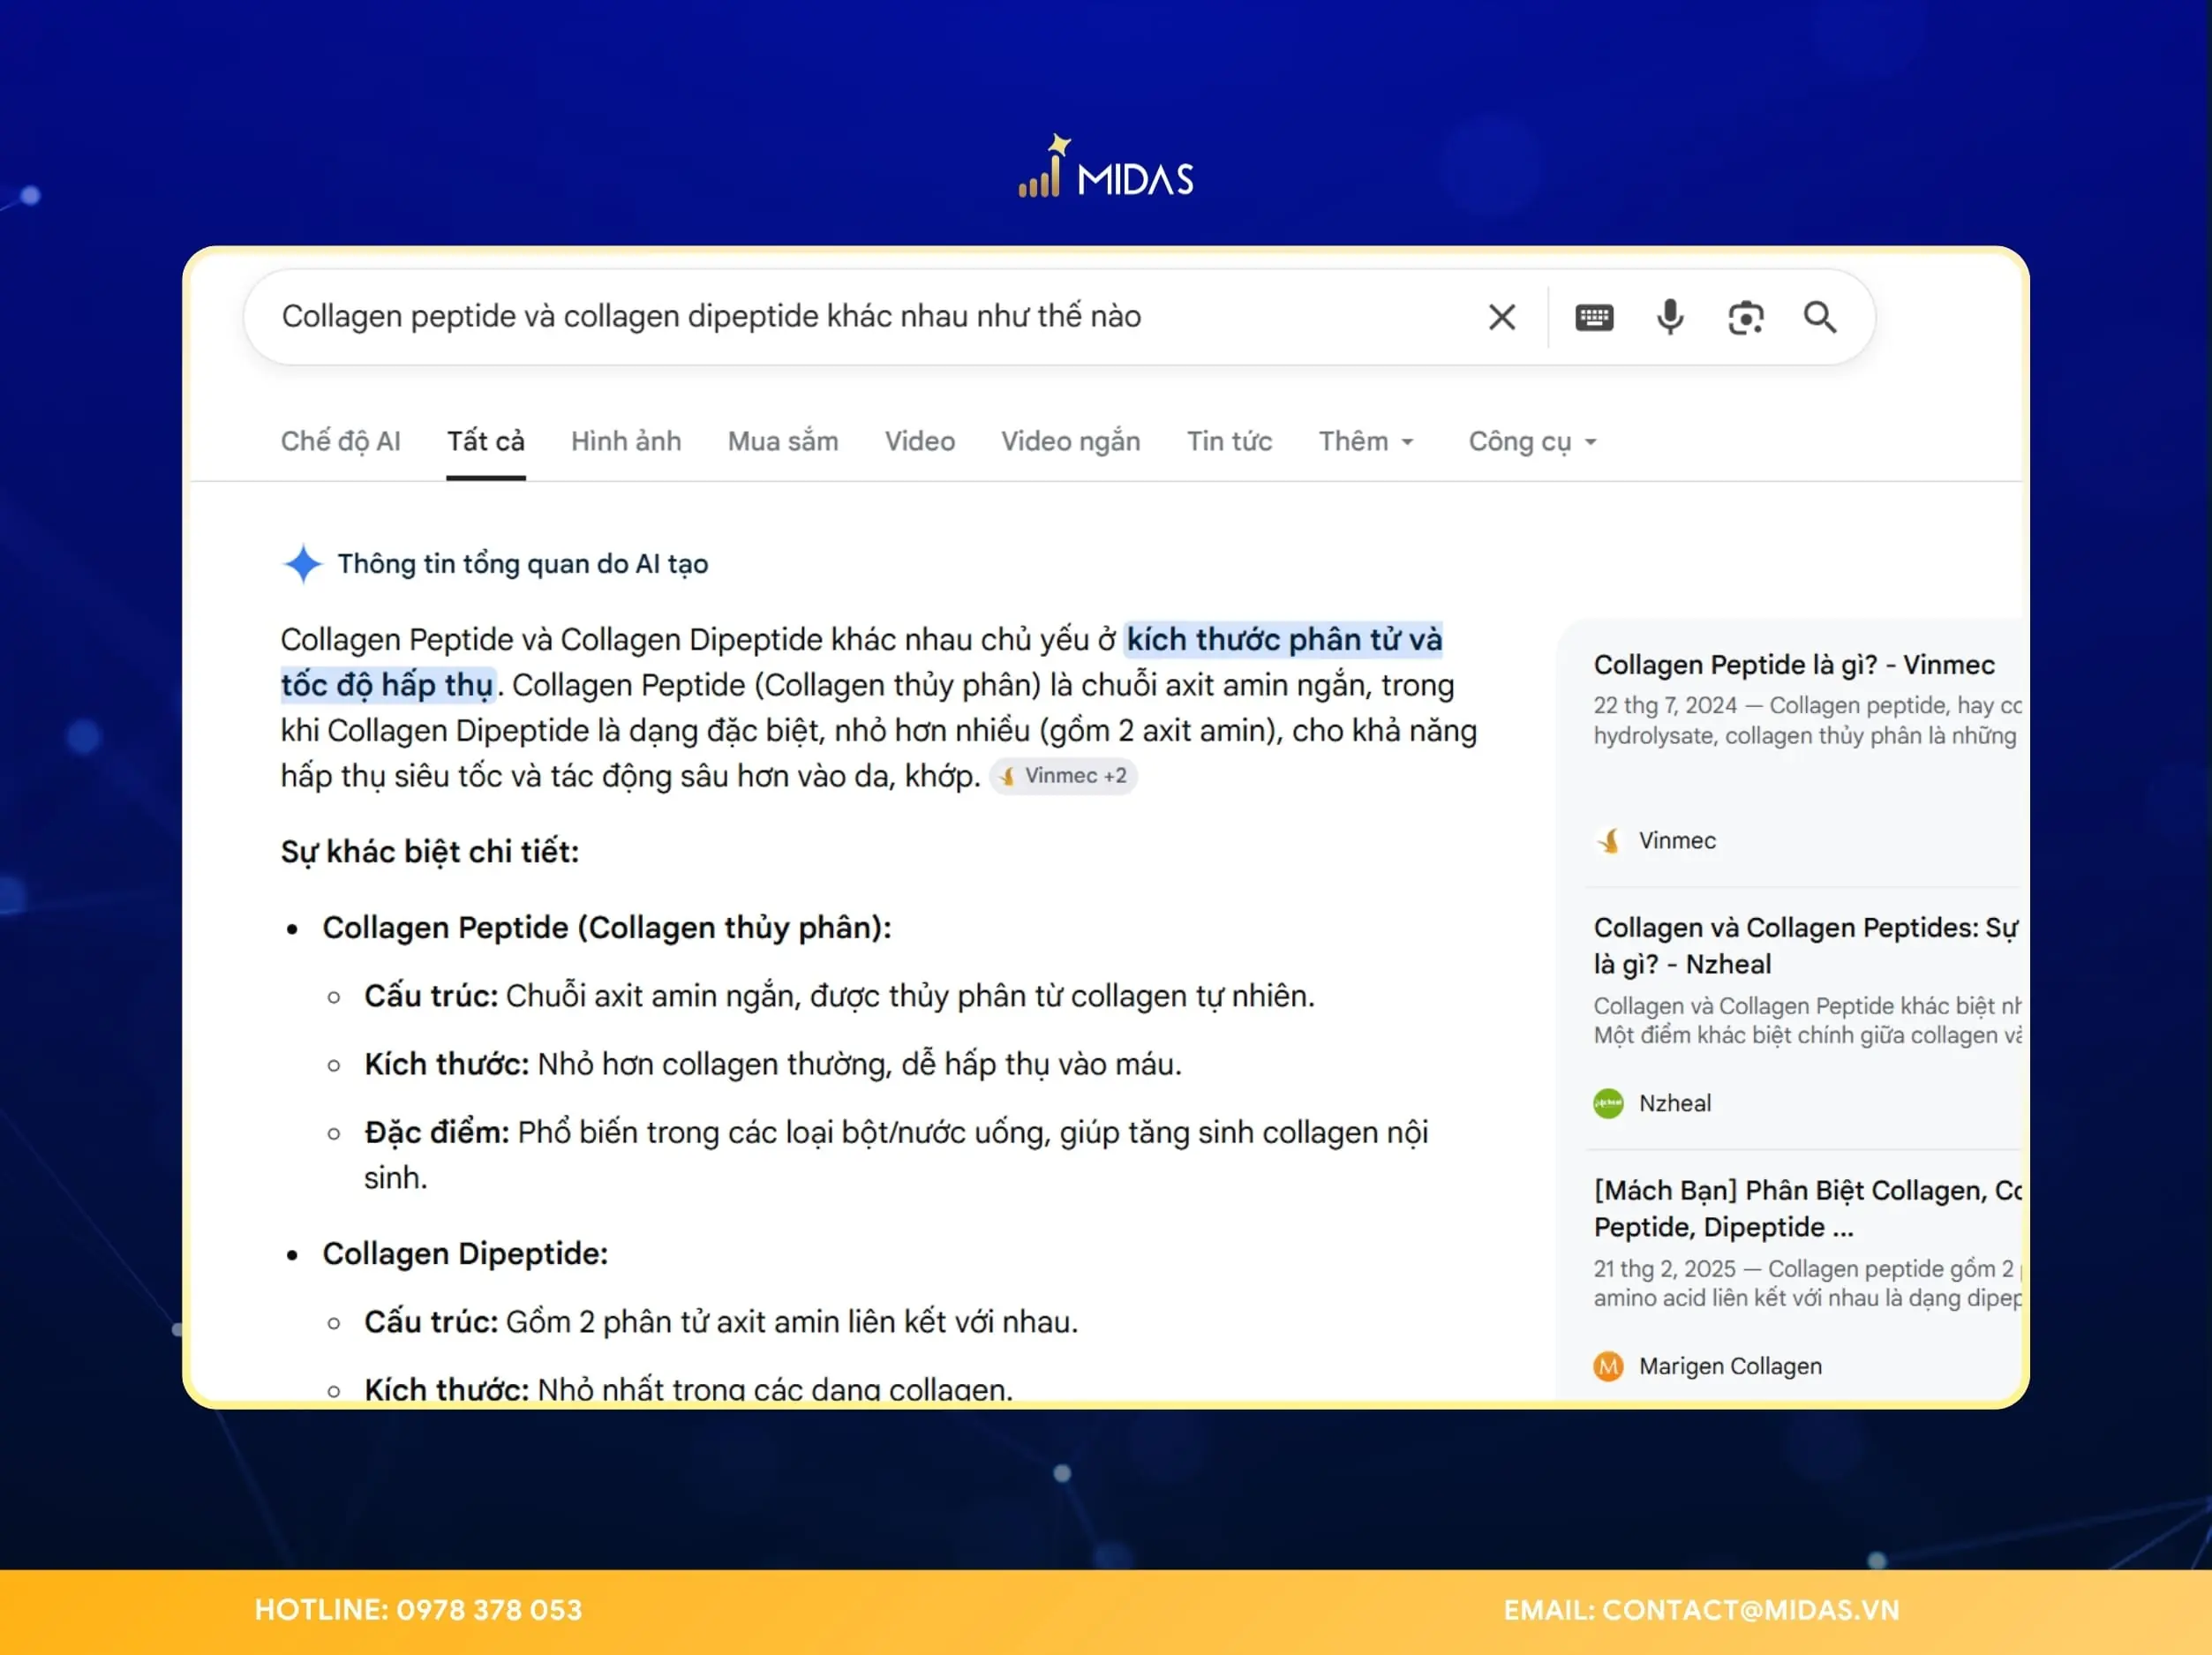Click the Nzheal green favicon
This screenshot has height=1655, width=2212.
pos(1608,1103)
